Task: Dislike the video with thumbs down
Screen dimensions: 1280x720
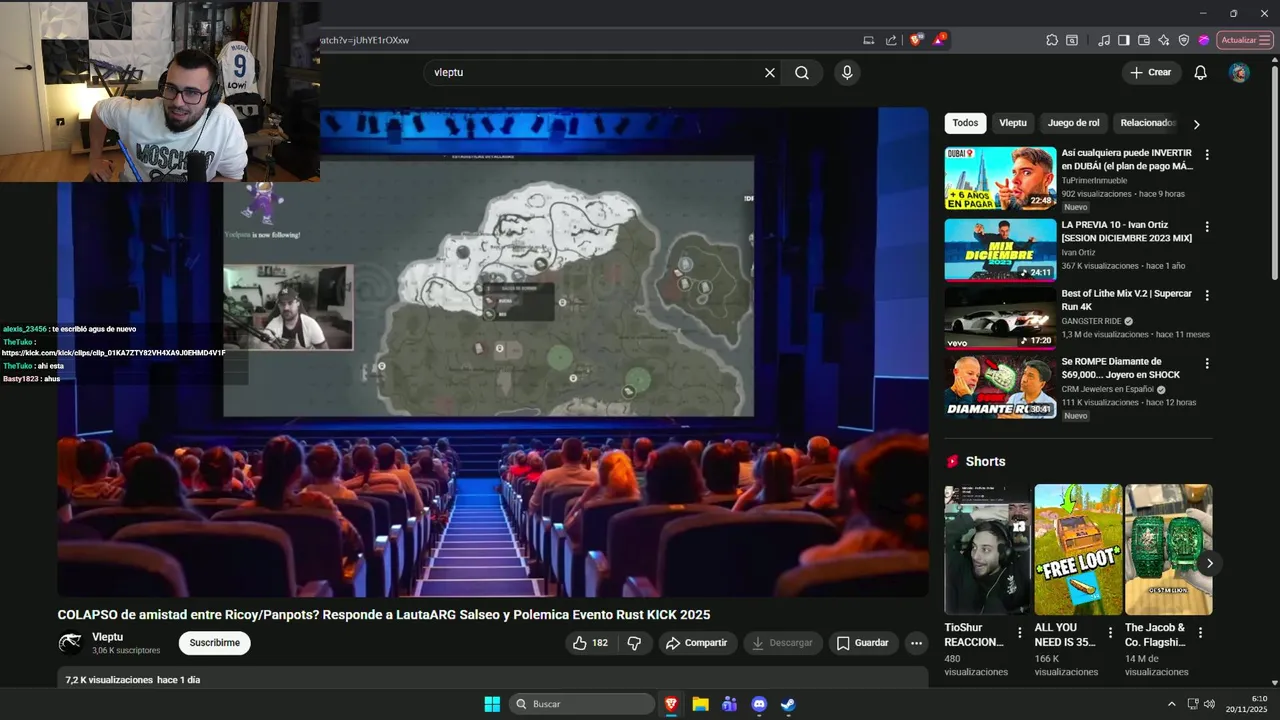Action: click(634, 643)
